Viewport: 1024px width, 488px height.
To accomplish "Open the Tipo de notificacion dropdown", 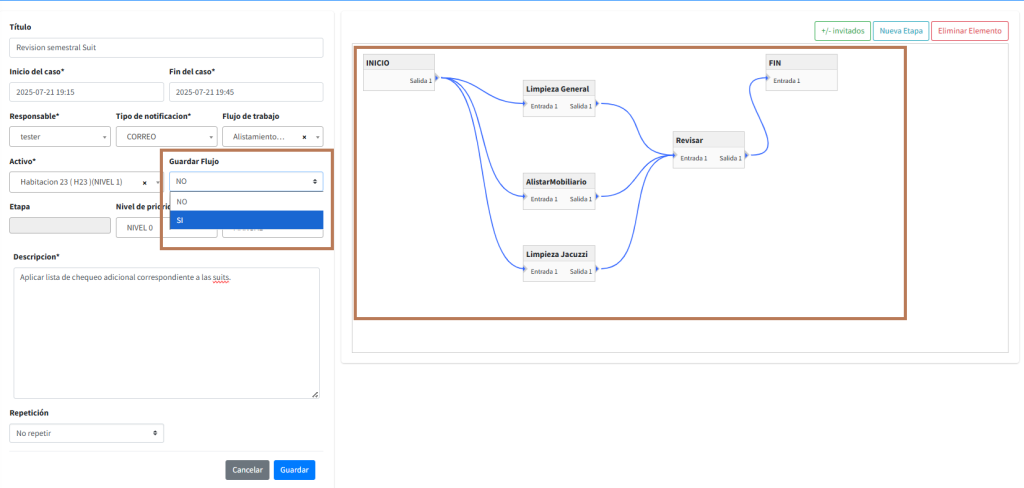I will [x=165, y=137].
